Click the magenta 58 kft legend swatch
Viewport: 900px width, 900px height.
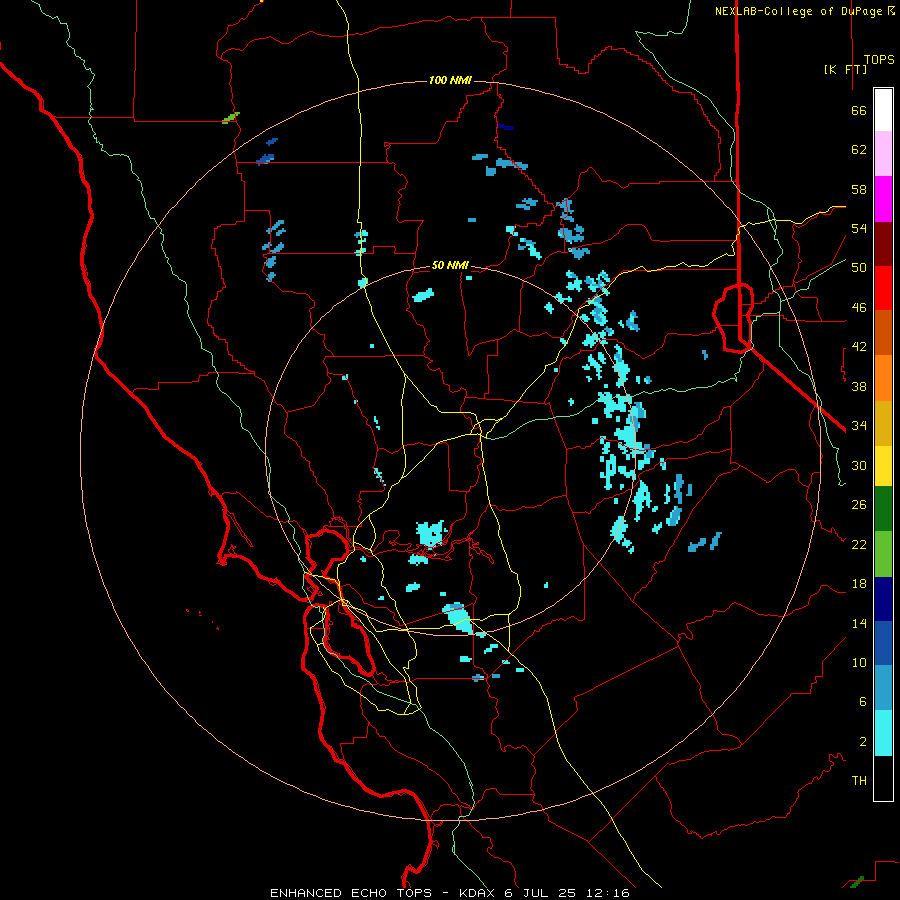click(883, 199)
